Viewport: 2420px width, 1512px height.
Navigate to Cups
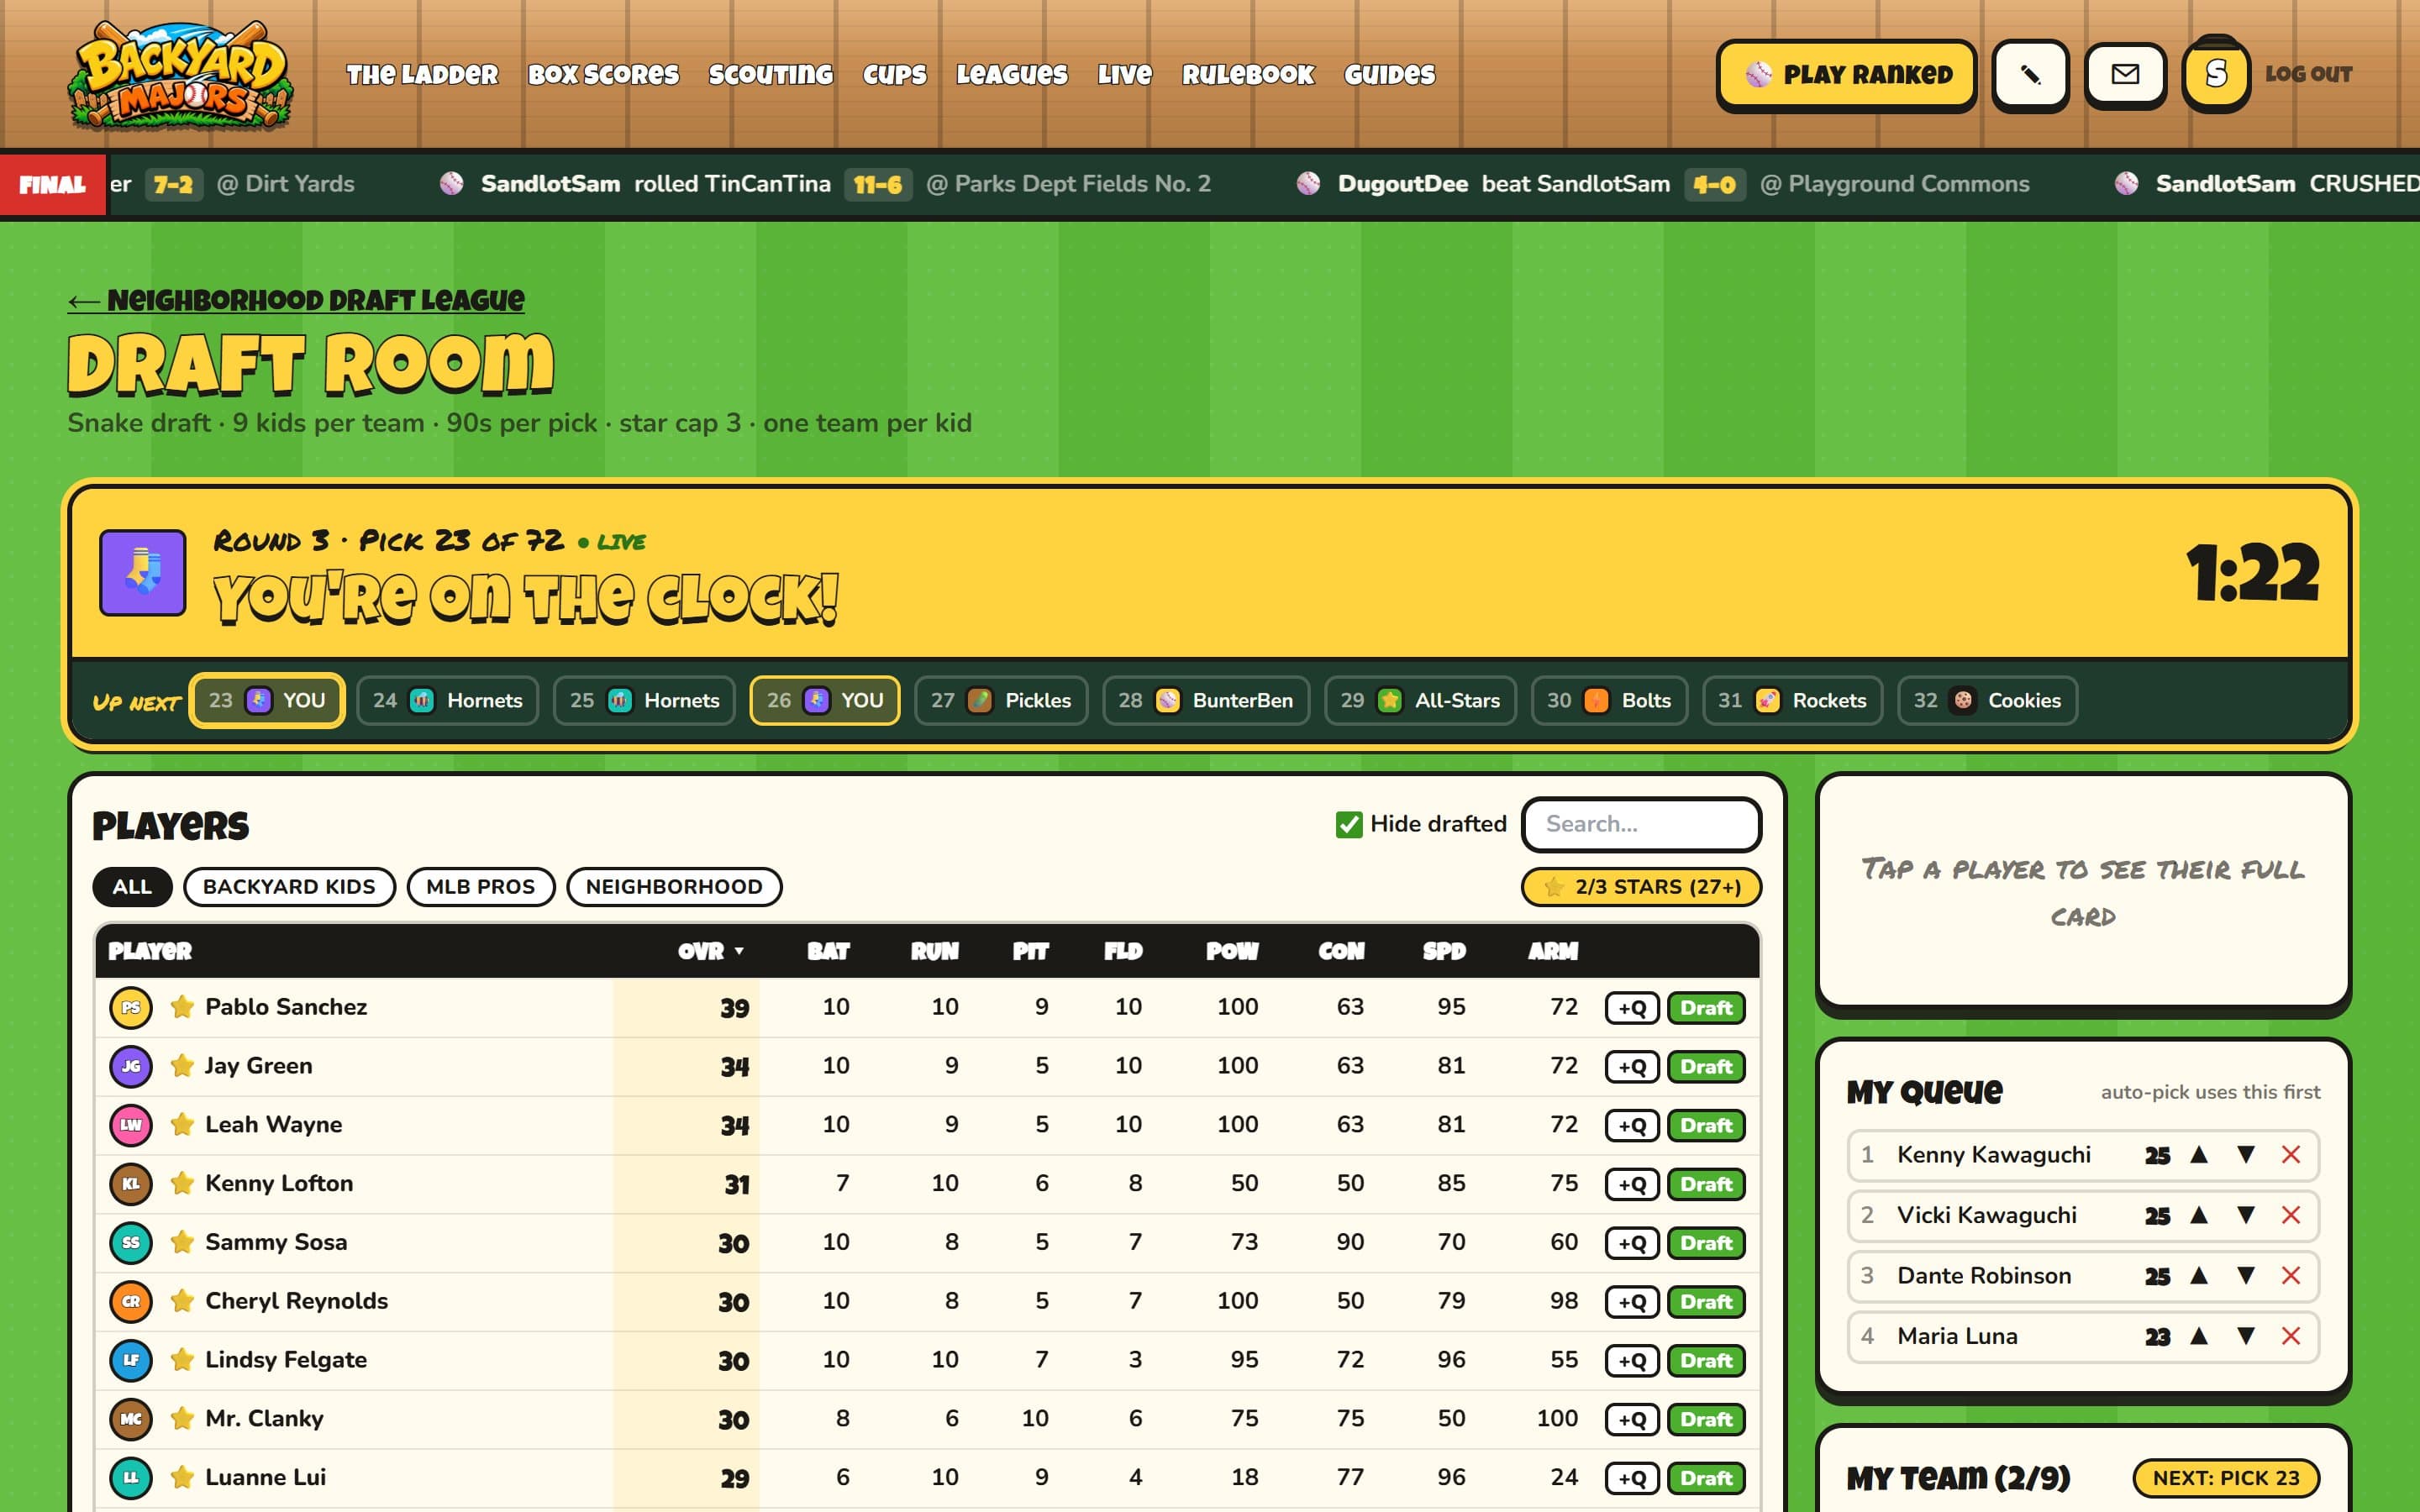tap(895, 75)
